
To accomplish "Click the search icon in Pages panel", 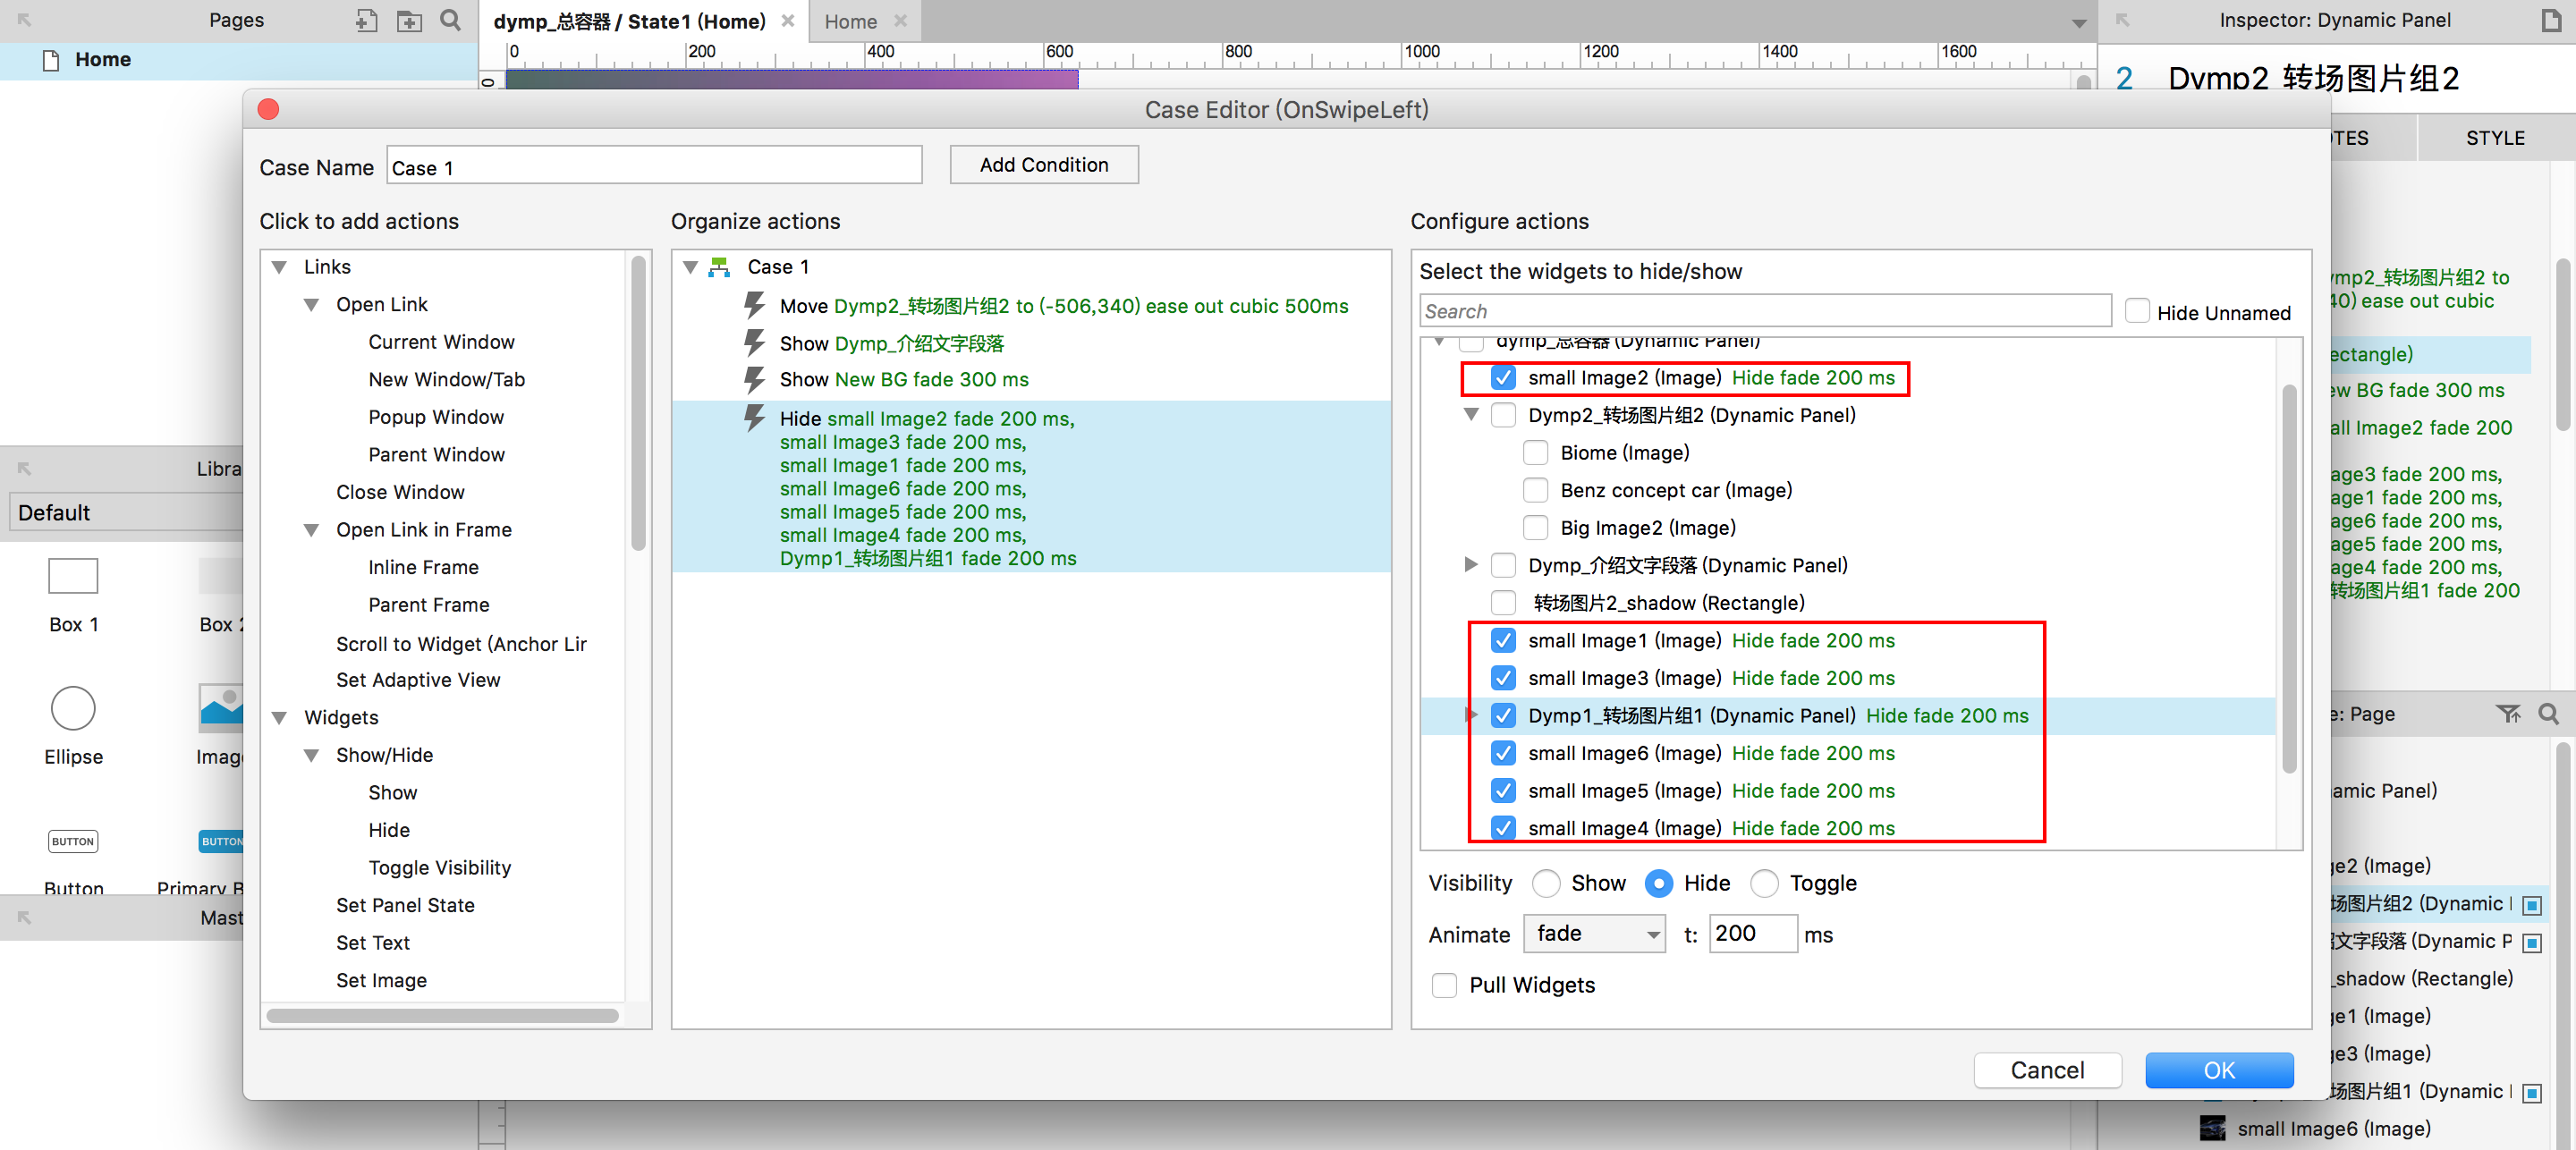I will 451,20.
